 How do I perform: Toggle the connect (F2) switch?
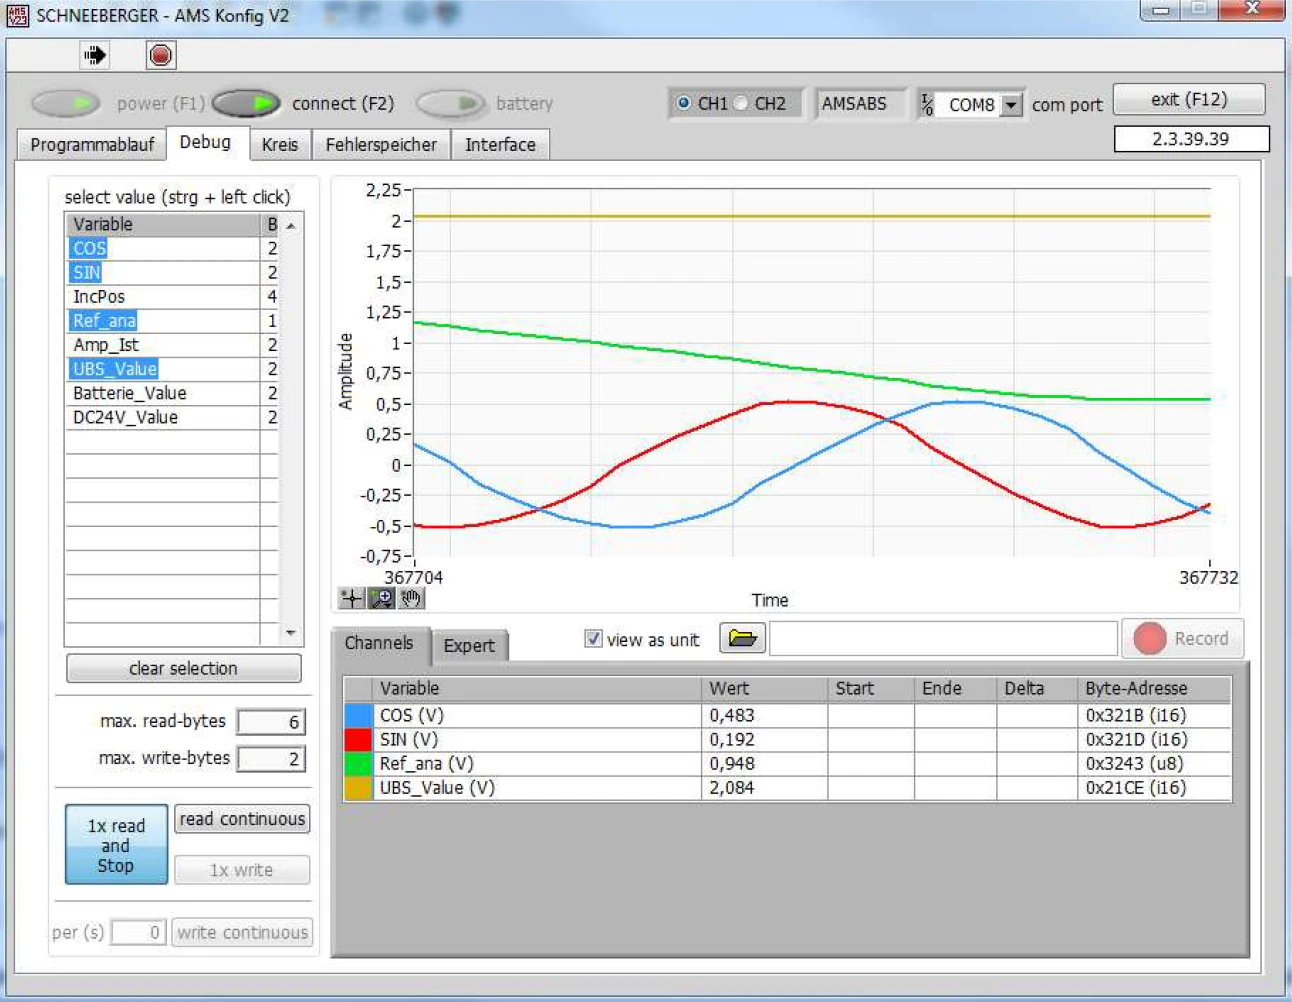(246, 103)
